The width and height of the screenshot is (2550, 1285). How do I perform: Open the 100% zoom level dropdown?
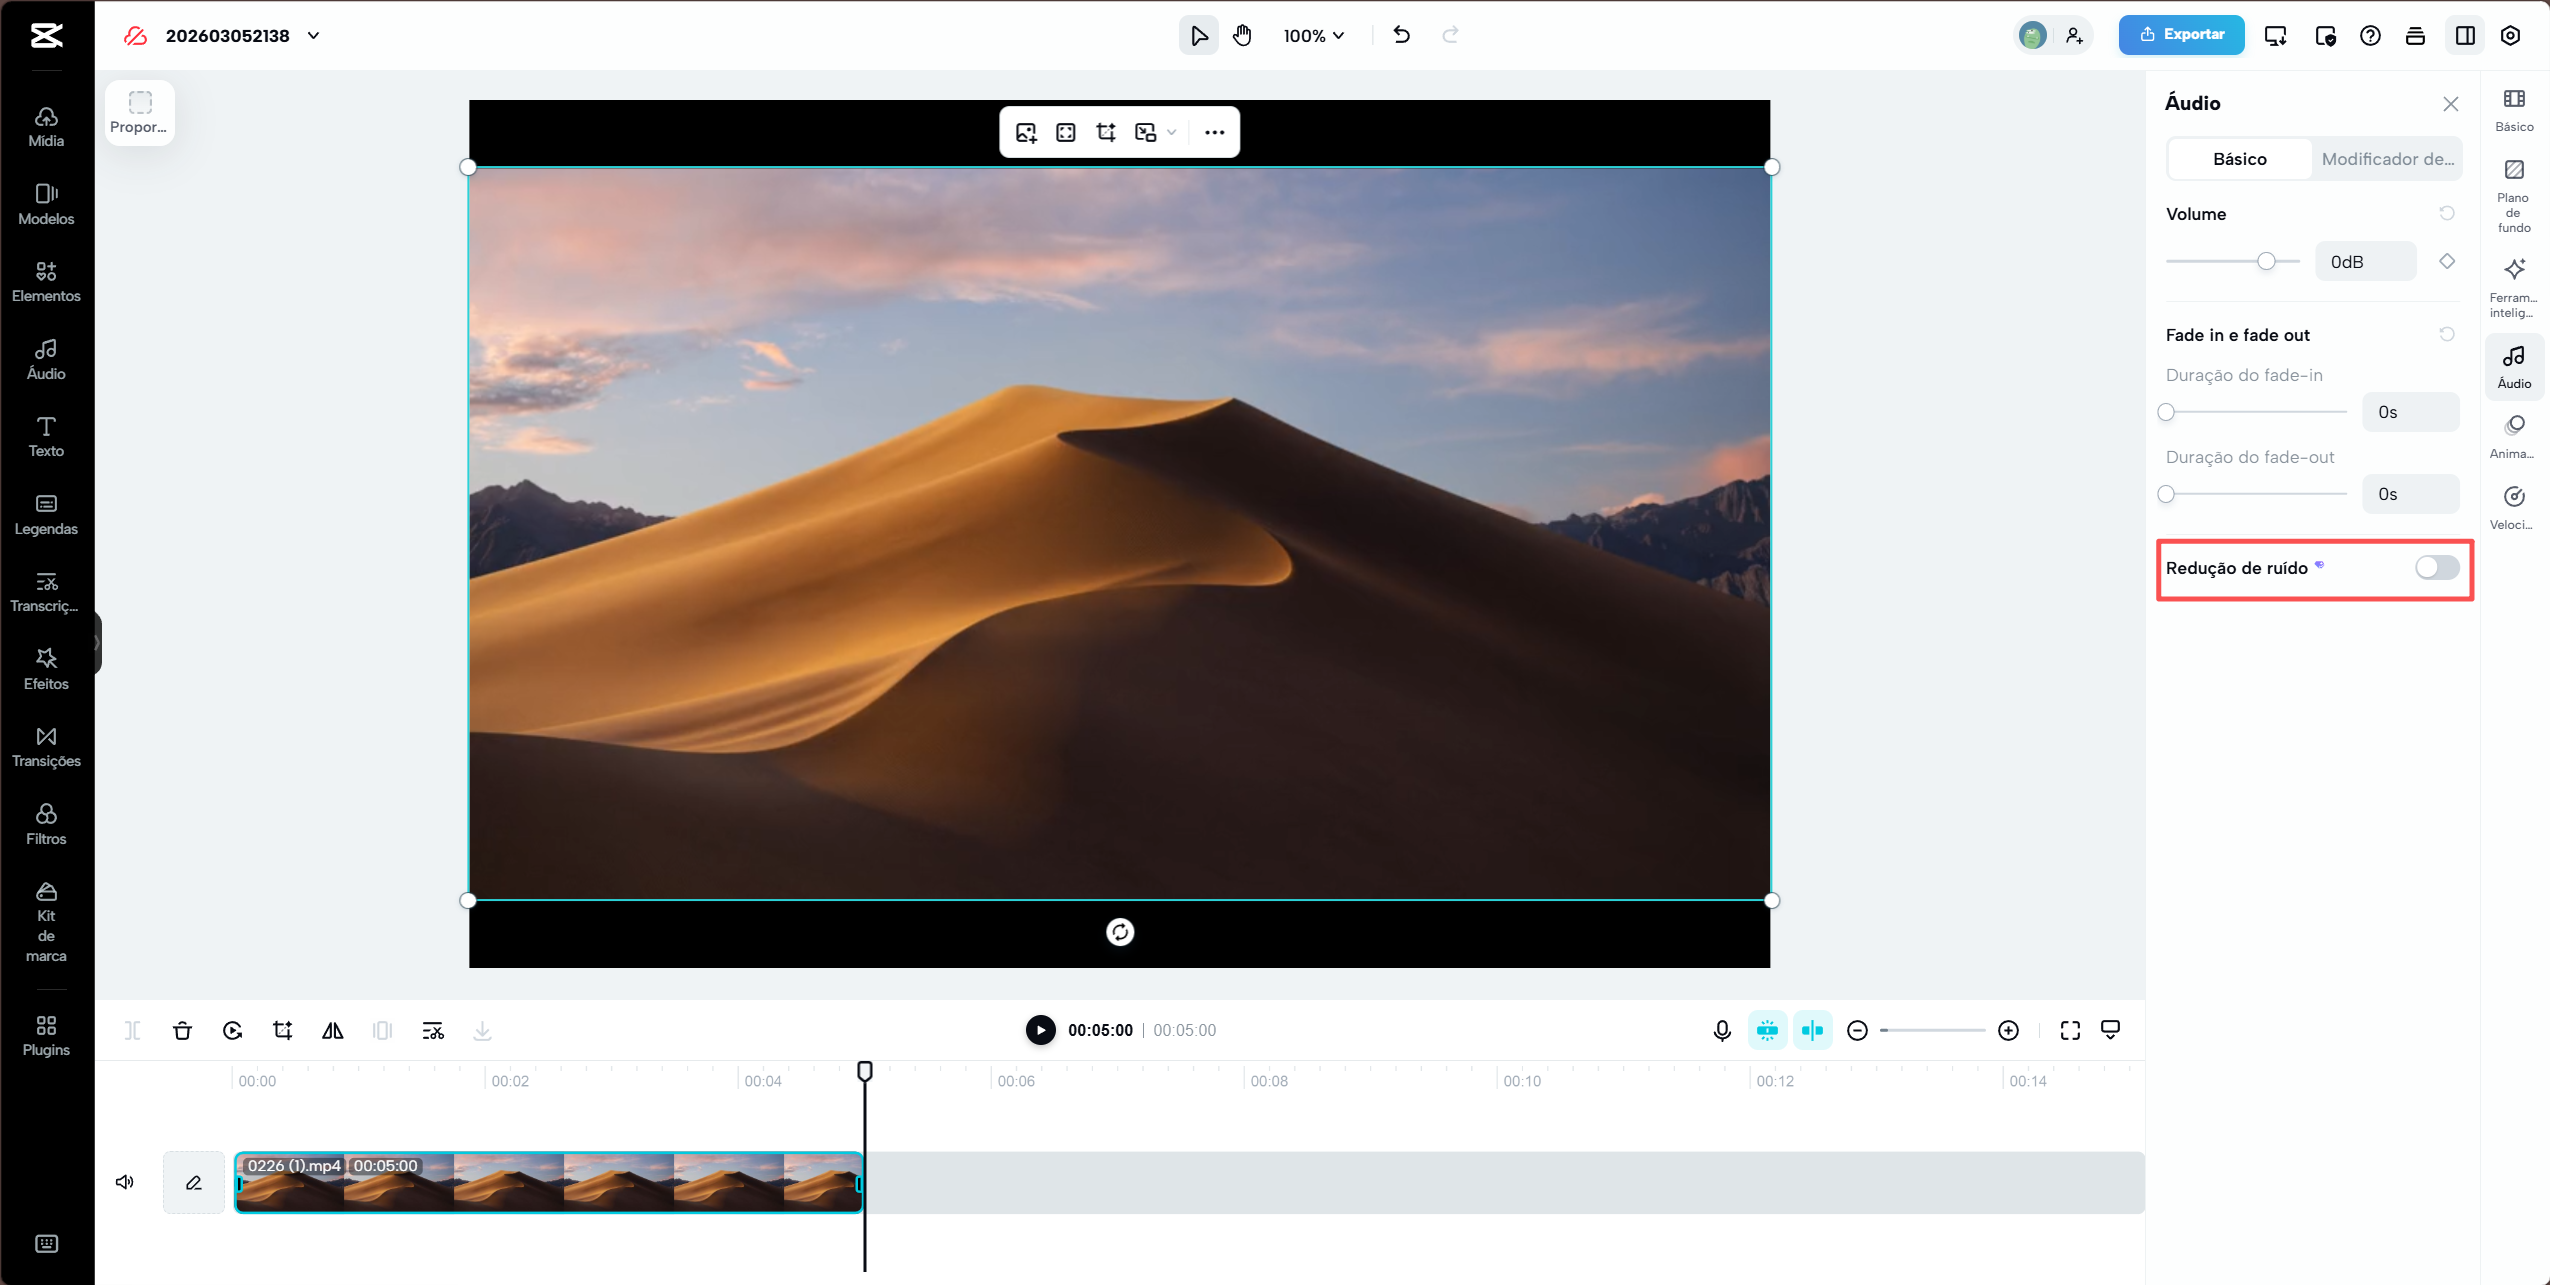[x=1314, y=35]
